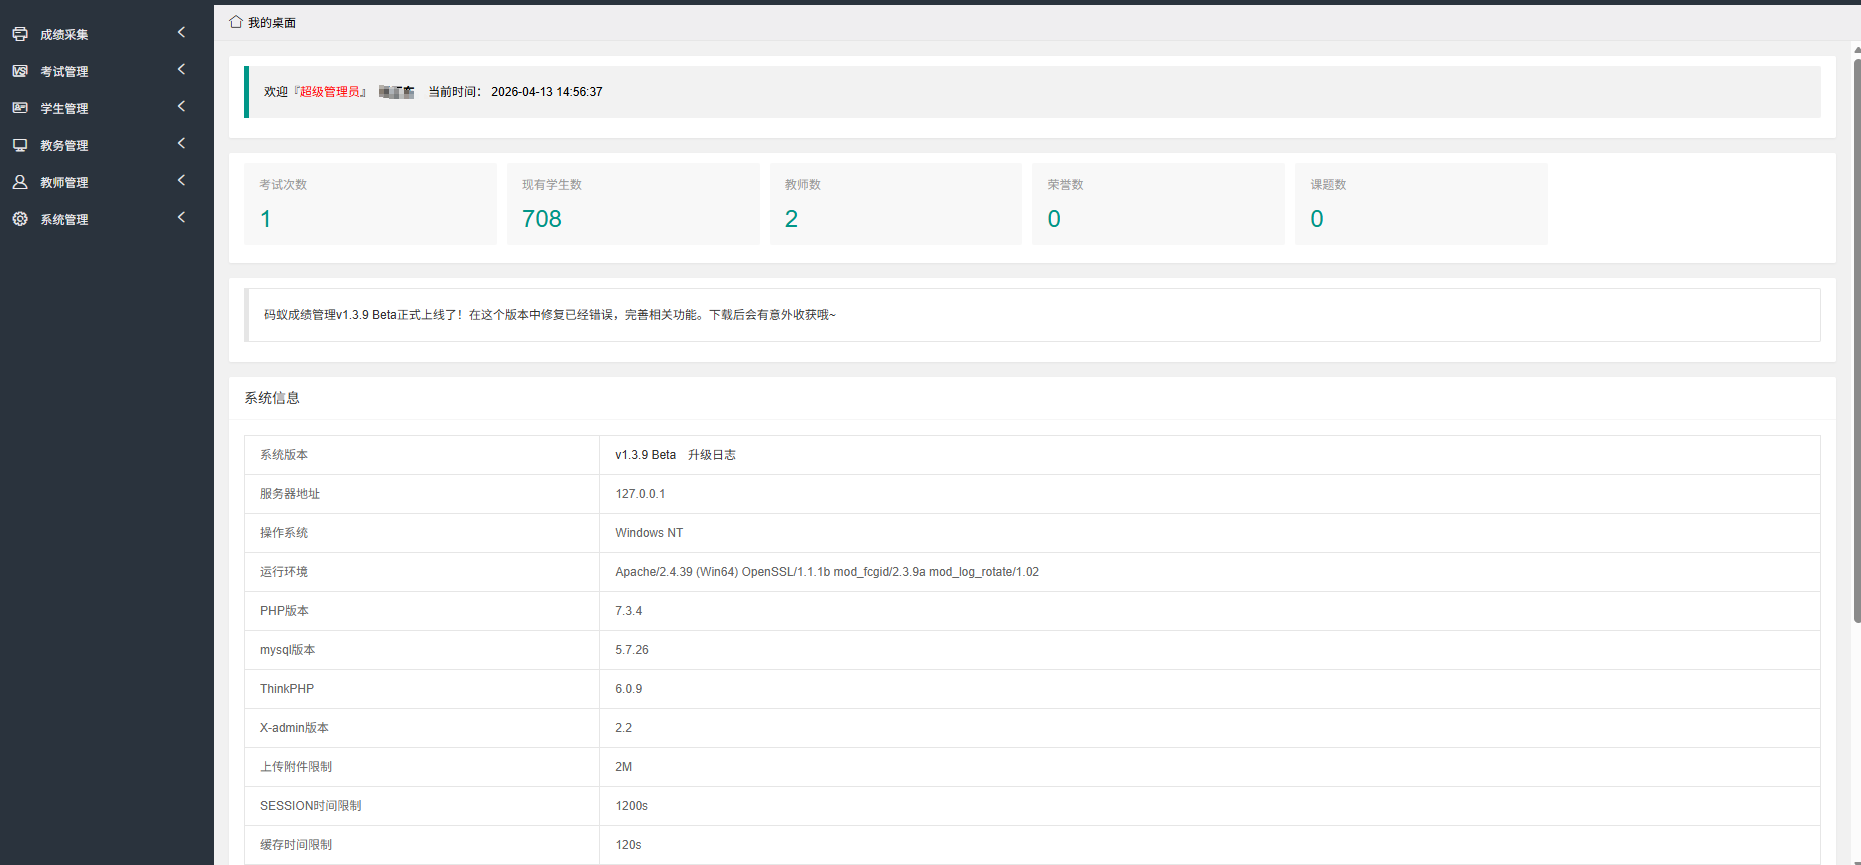Click the 1200s session limit value

pyautogui.click(x=632, y=806)
